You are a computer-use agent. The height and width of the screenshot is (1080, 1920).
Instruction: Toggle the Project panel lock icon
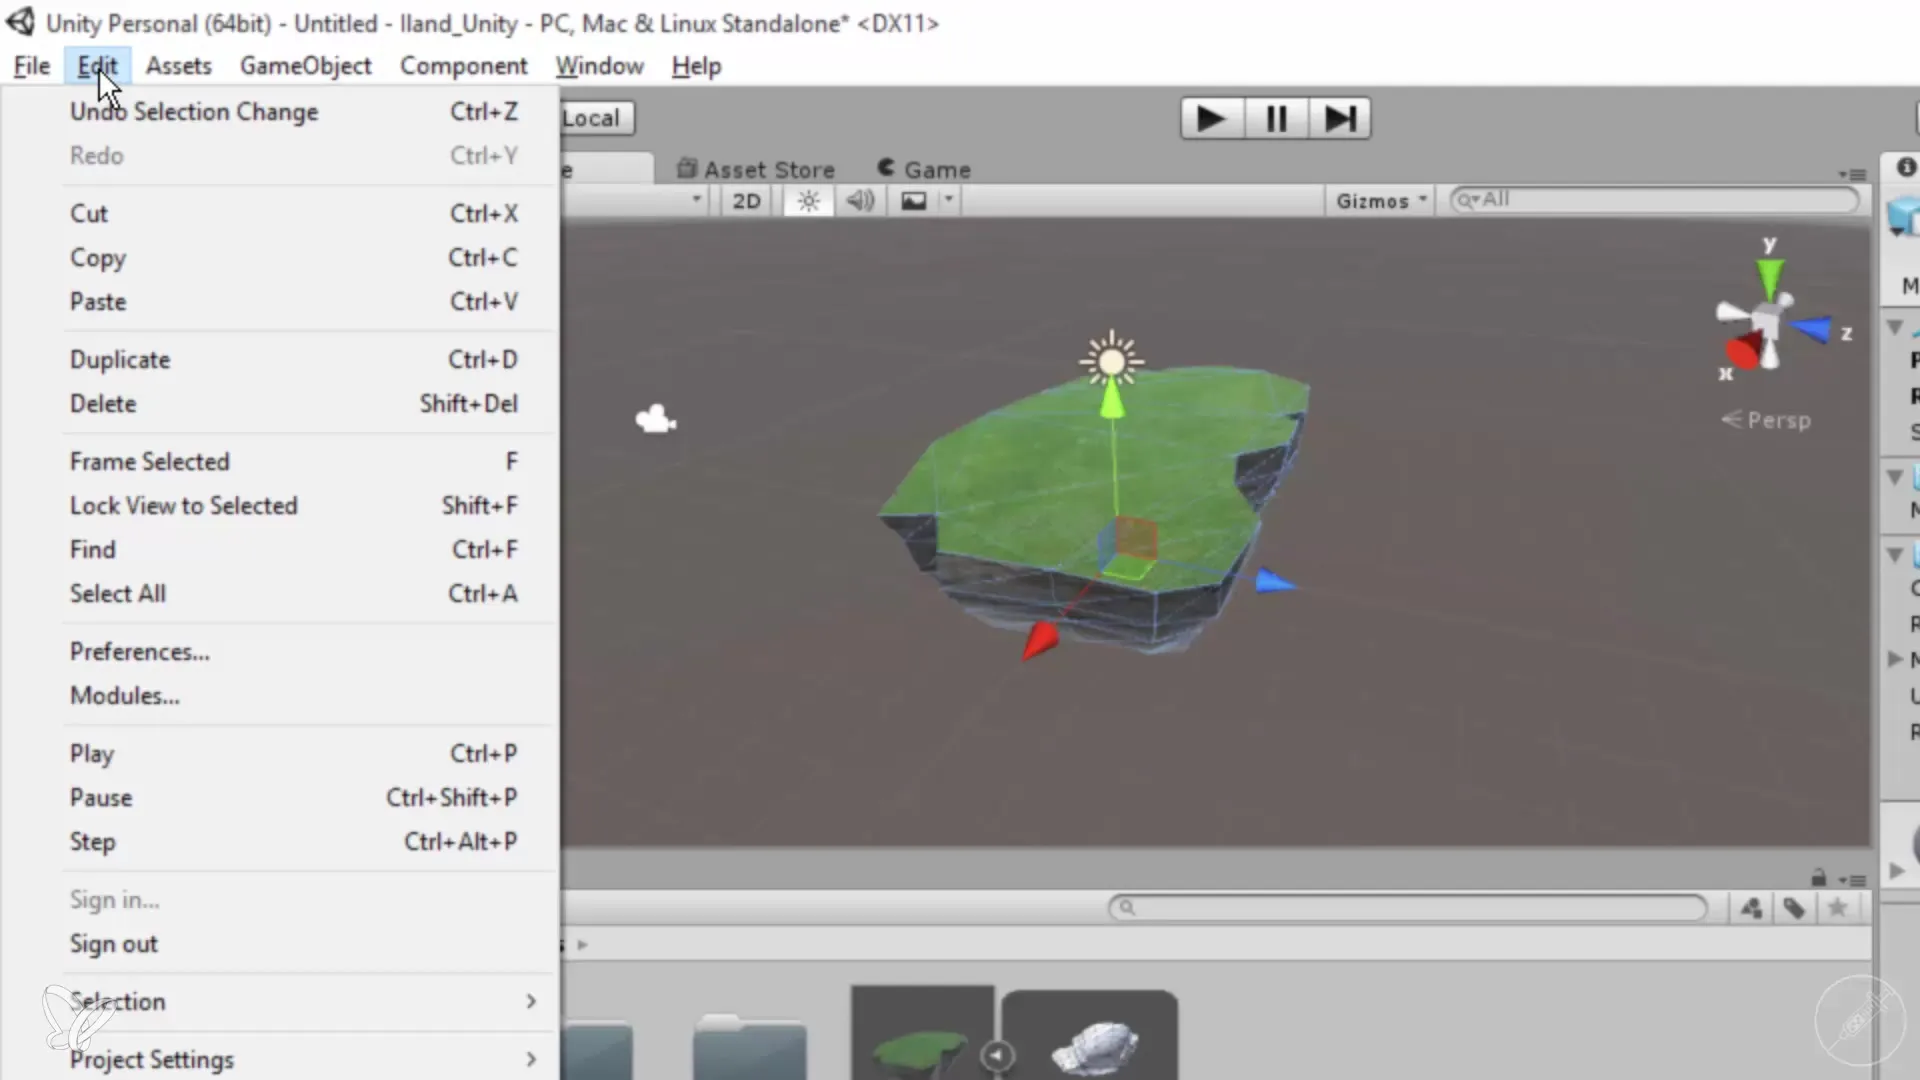pos(1819,878)
